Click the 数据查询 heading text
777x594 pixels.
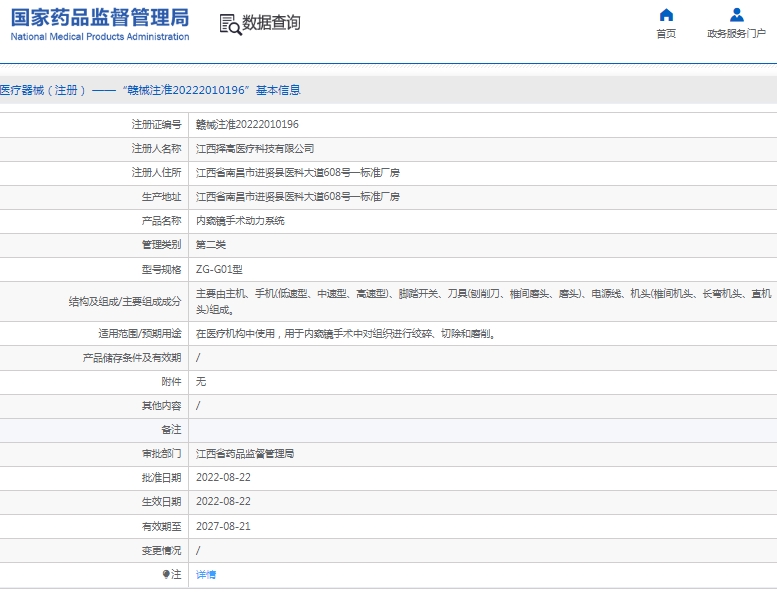point(271,23)
